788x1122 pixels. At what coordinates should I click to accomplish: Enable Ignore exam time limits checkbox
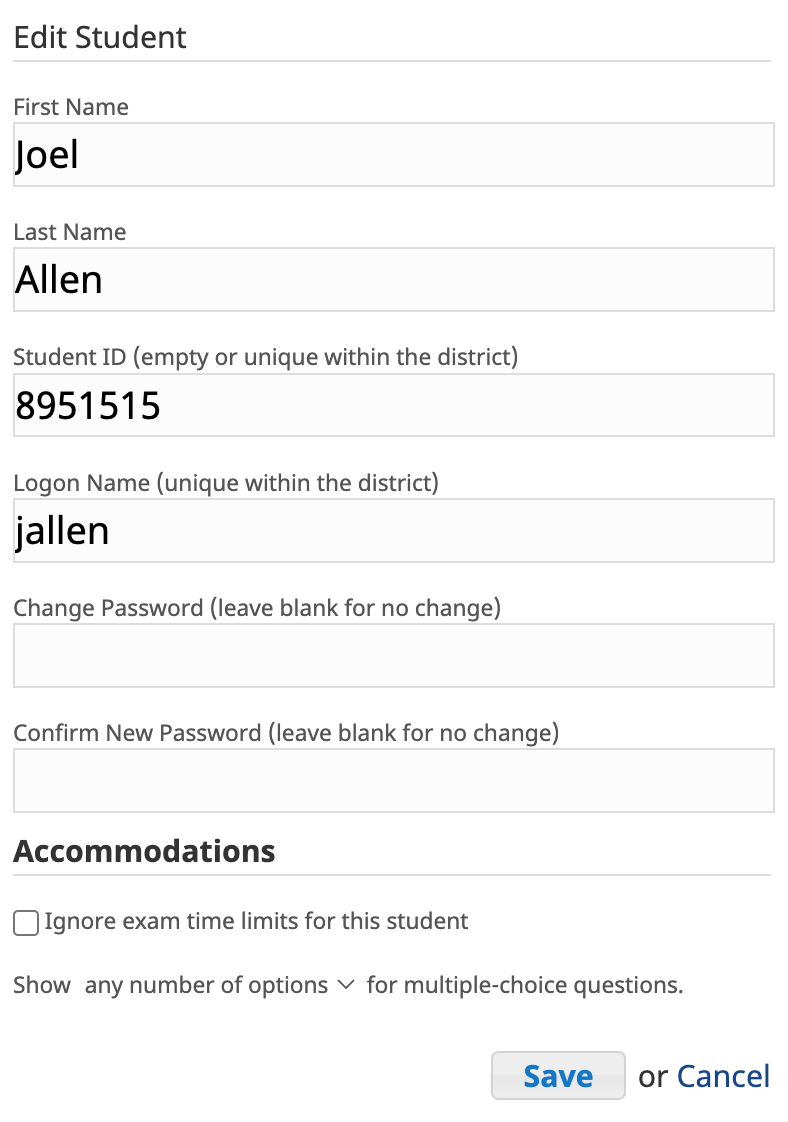tap(26, 923)
